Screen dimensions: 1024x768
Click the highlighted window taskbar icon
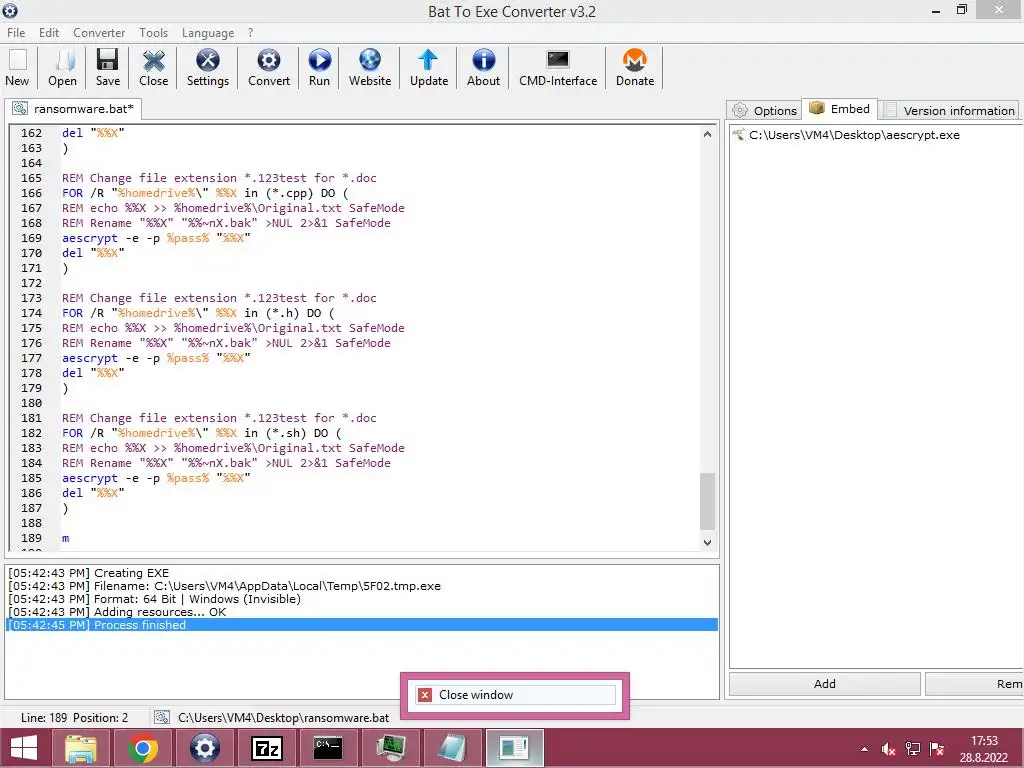click(514, 748)
